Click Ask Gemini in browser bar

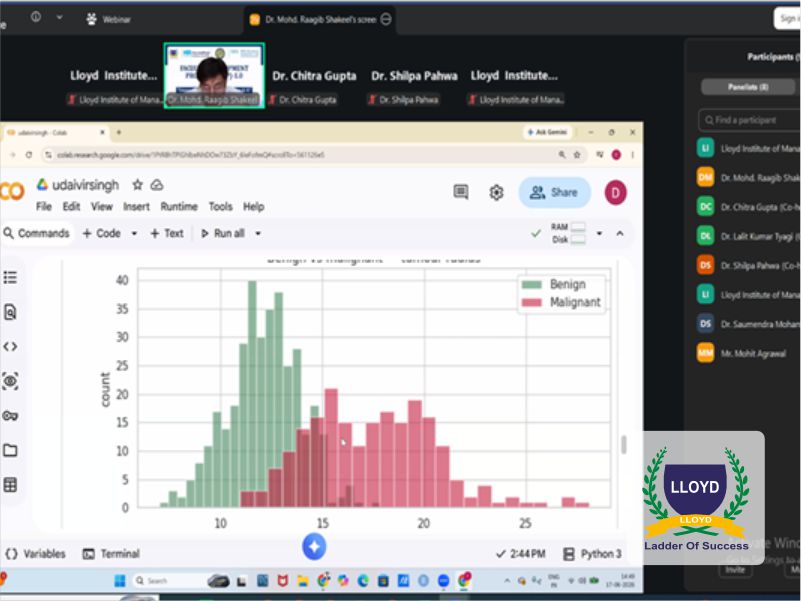pyautogui.click(x=548, y=132)
